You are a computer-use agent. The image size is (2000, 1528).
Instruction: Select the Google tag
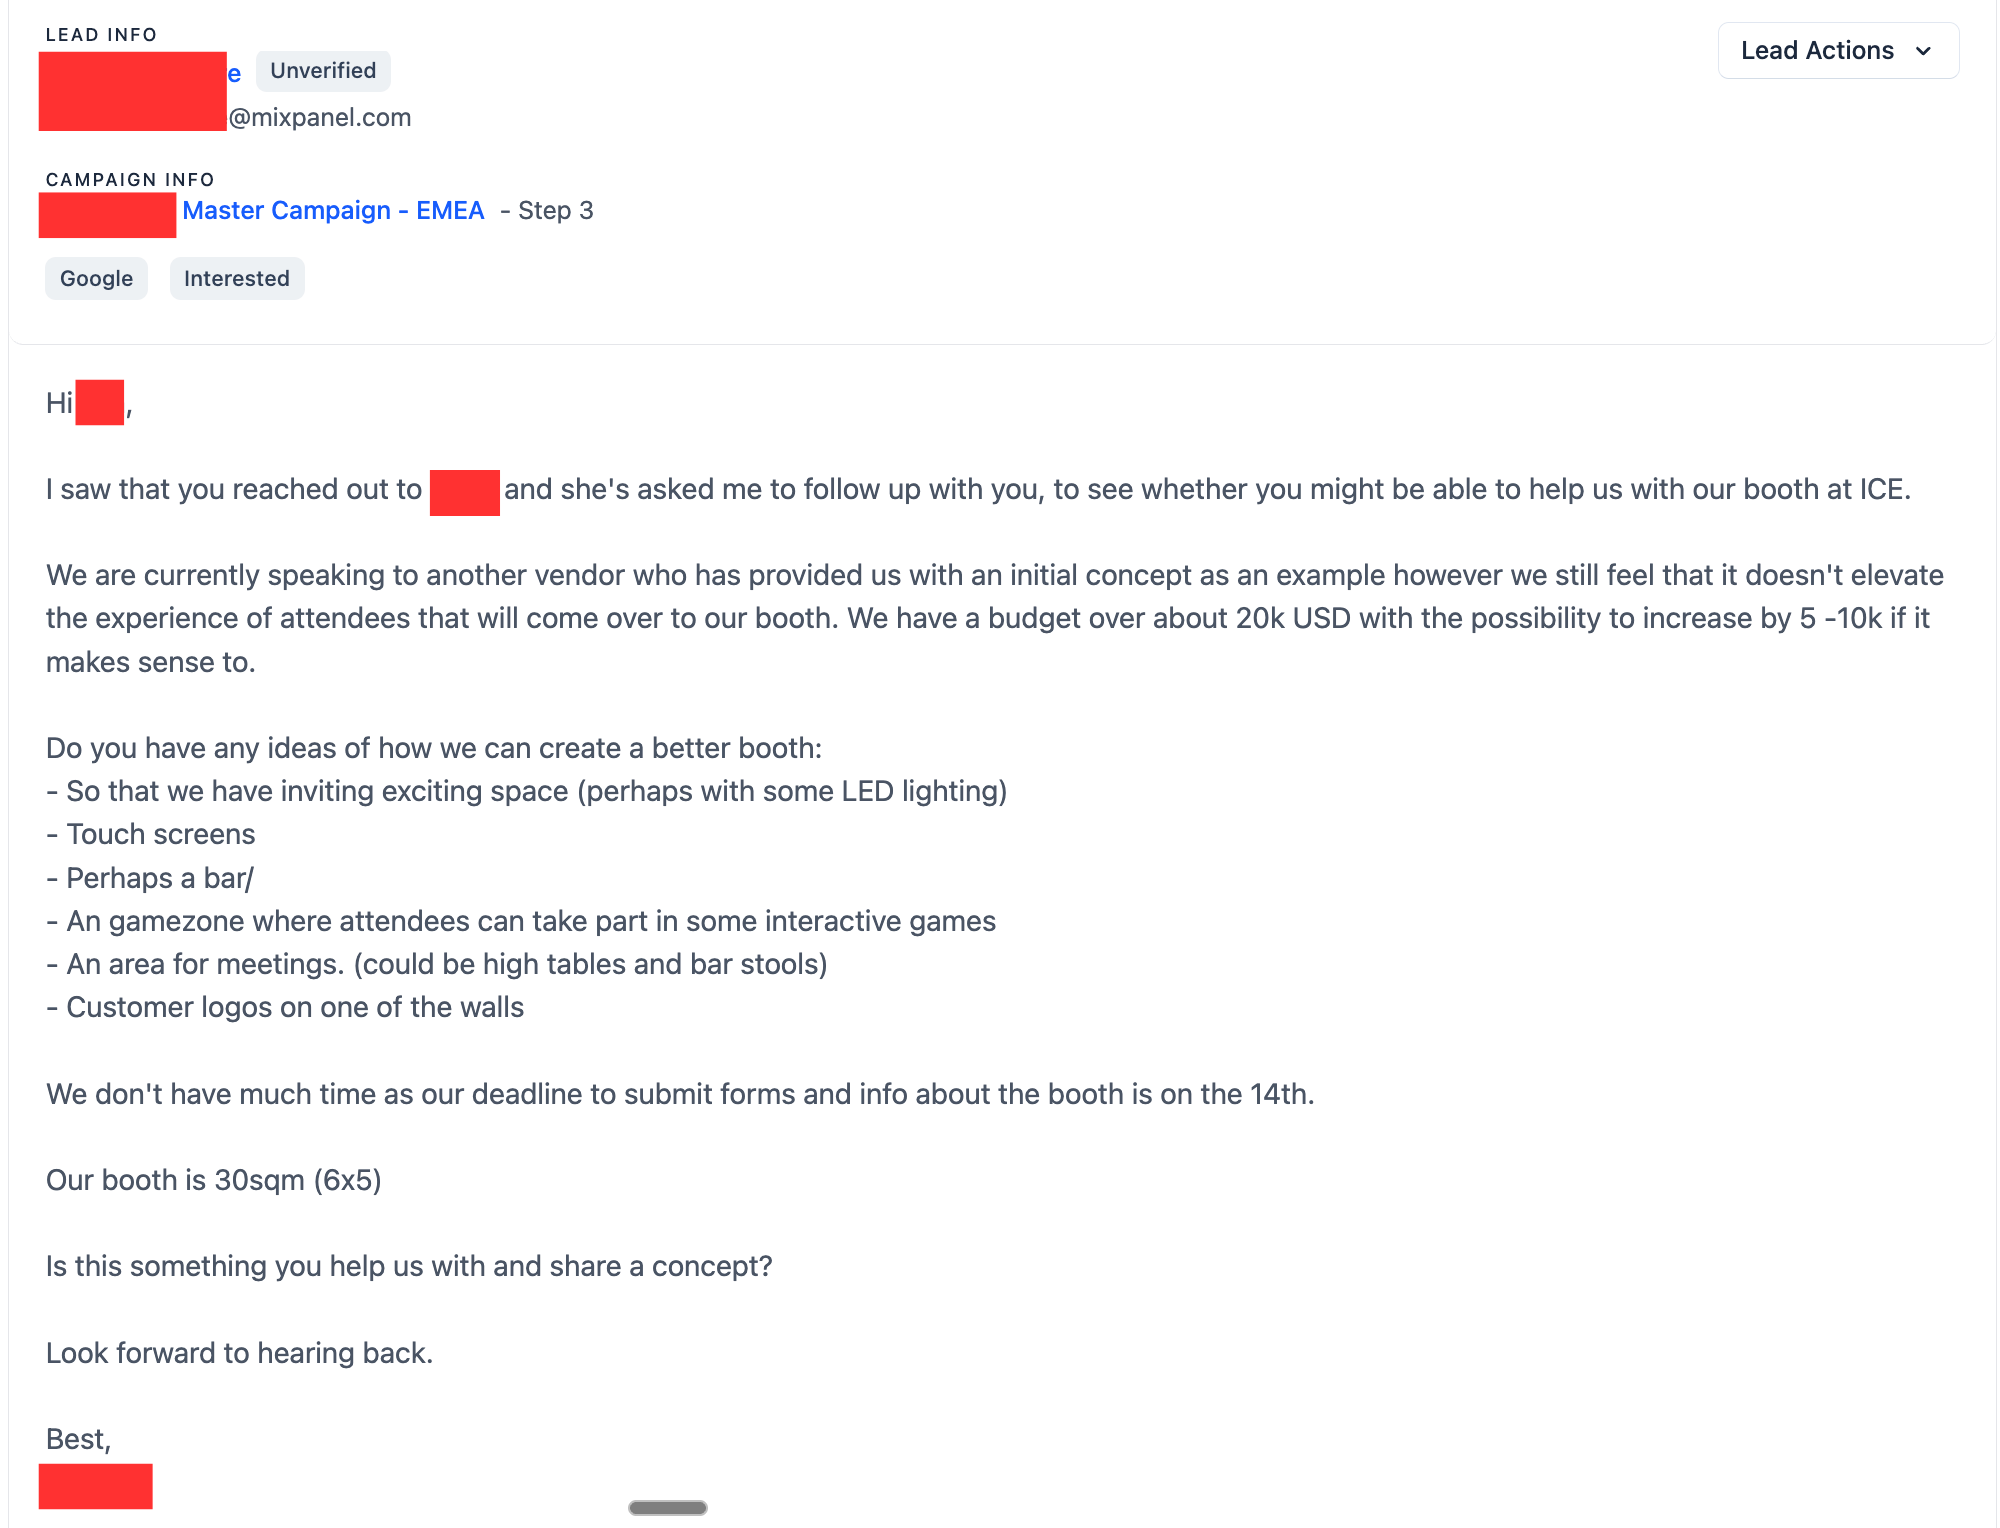96,279
